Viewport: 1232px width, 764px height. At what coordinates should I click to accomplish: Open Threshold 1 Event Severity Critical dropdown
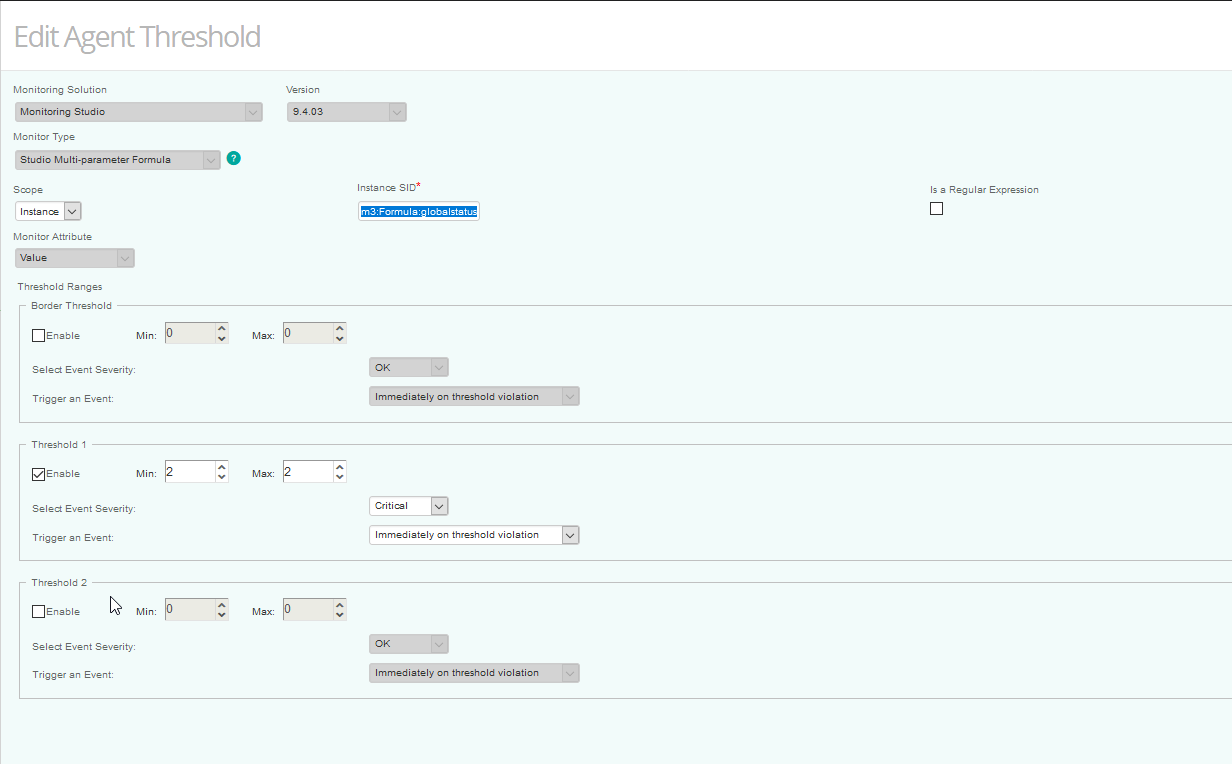408,506
